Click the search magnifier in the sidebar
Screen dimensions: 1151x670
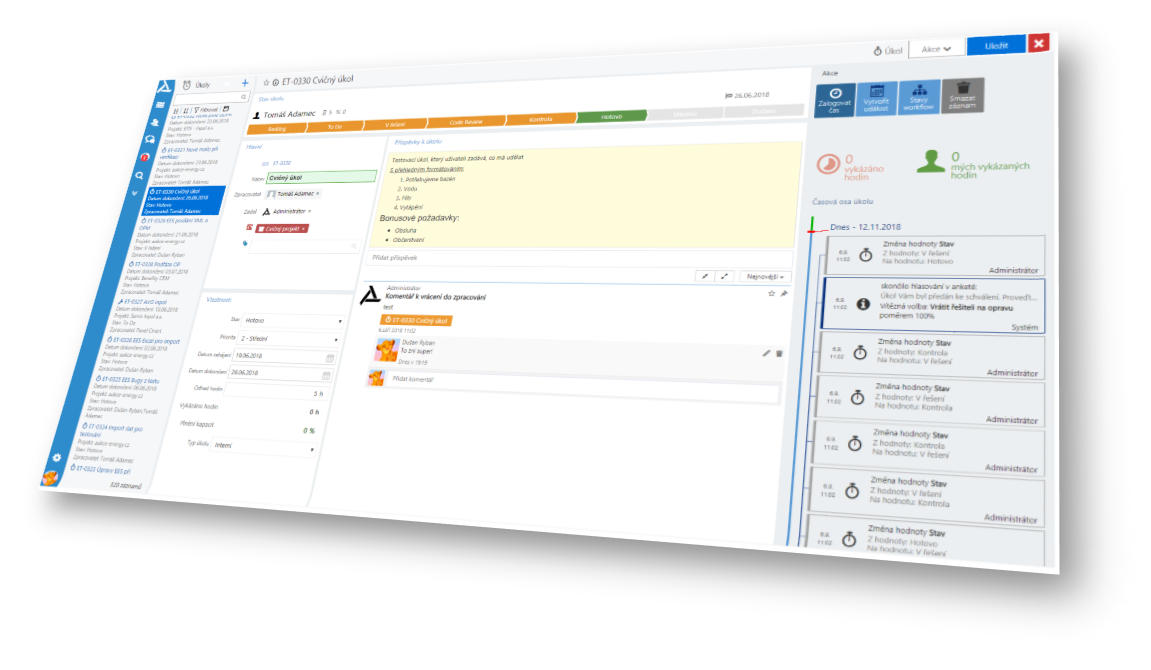[139, 175]
